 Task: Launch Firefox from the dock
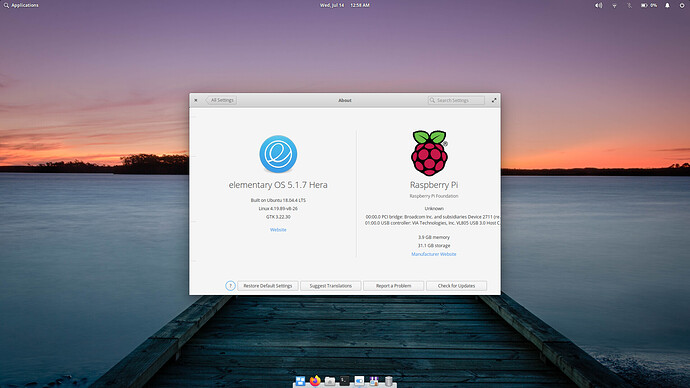tap(315, 381)
